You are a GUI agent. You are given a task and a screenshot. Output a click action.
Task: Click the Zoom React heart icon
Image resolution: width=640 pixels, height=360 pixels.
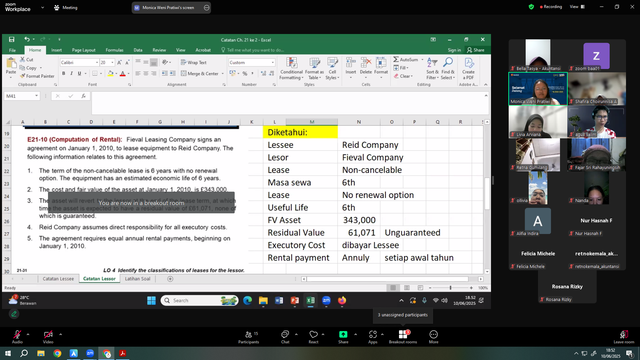(x=313, y=334)
